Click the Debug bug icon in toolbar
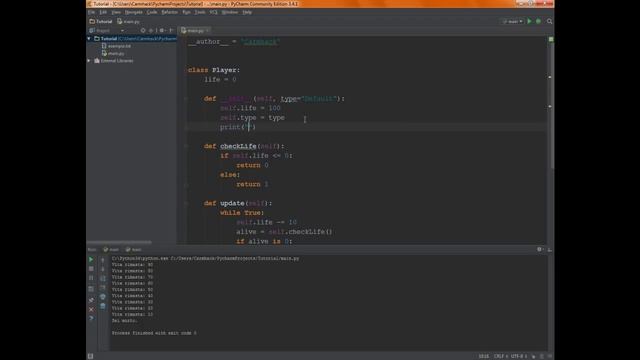 [x=539, y=21]
